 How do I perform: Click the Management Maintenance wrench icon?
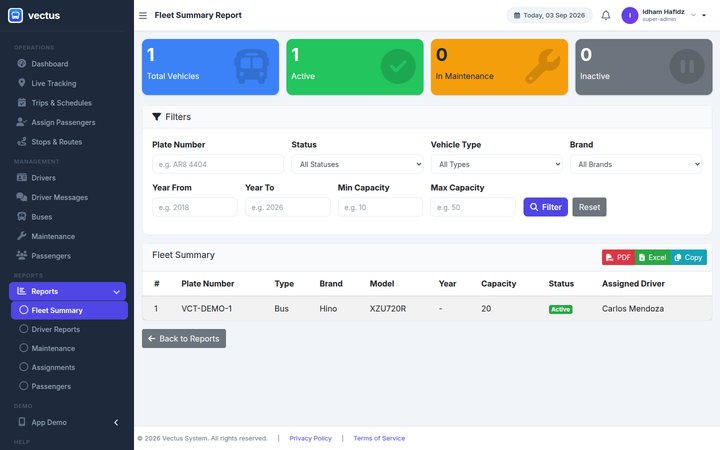[x=22, y=236]
